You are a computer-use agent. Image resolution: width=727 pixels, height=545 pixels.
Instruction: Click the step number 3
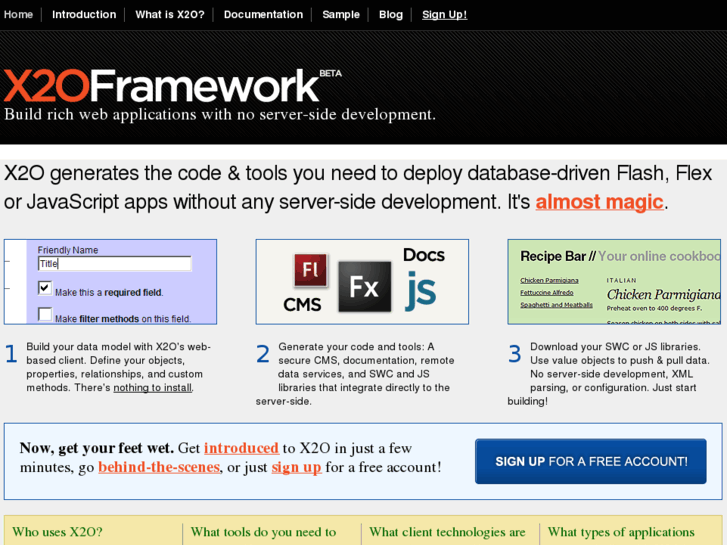[x=515, y=354]
